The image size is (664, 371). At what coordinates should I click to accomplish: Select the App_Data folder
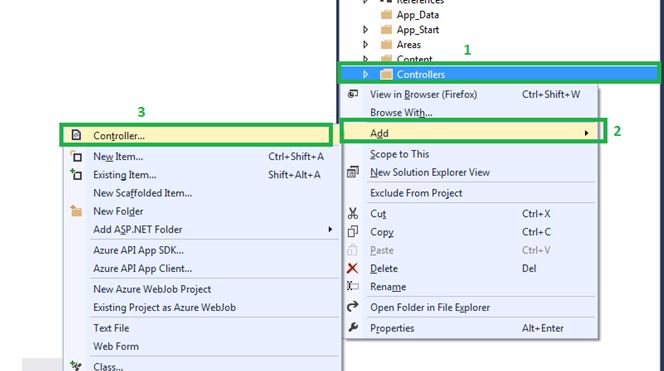(417, 15)
